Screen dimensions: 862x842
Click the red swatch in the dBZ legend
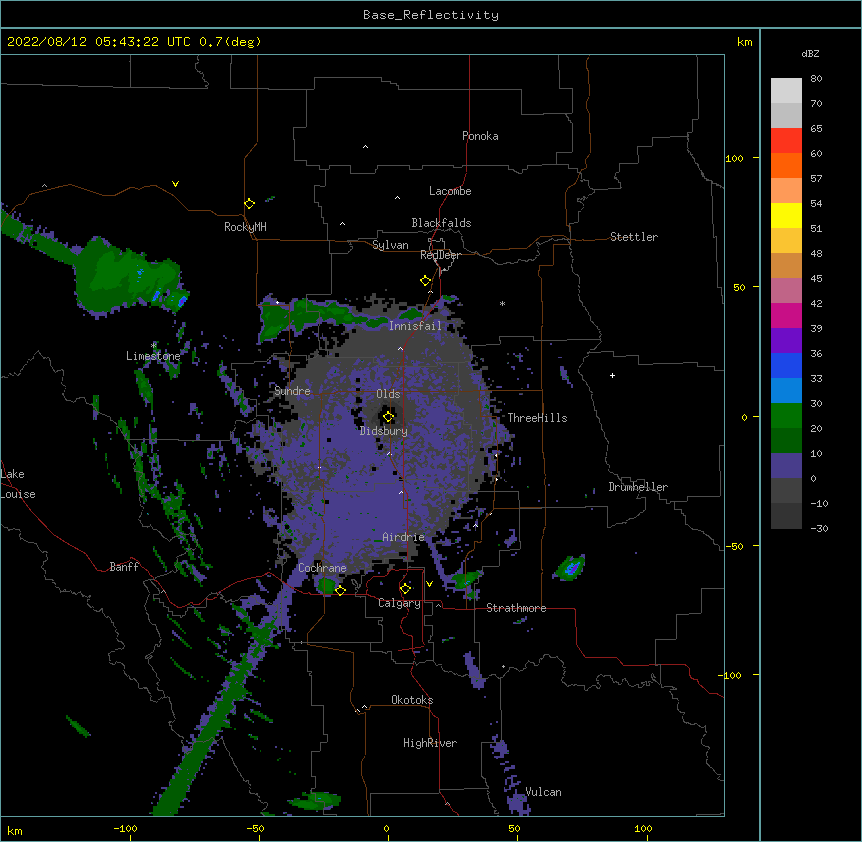pyautogui.click(x=786, y=140)
